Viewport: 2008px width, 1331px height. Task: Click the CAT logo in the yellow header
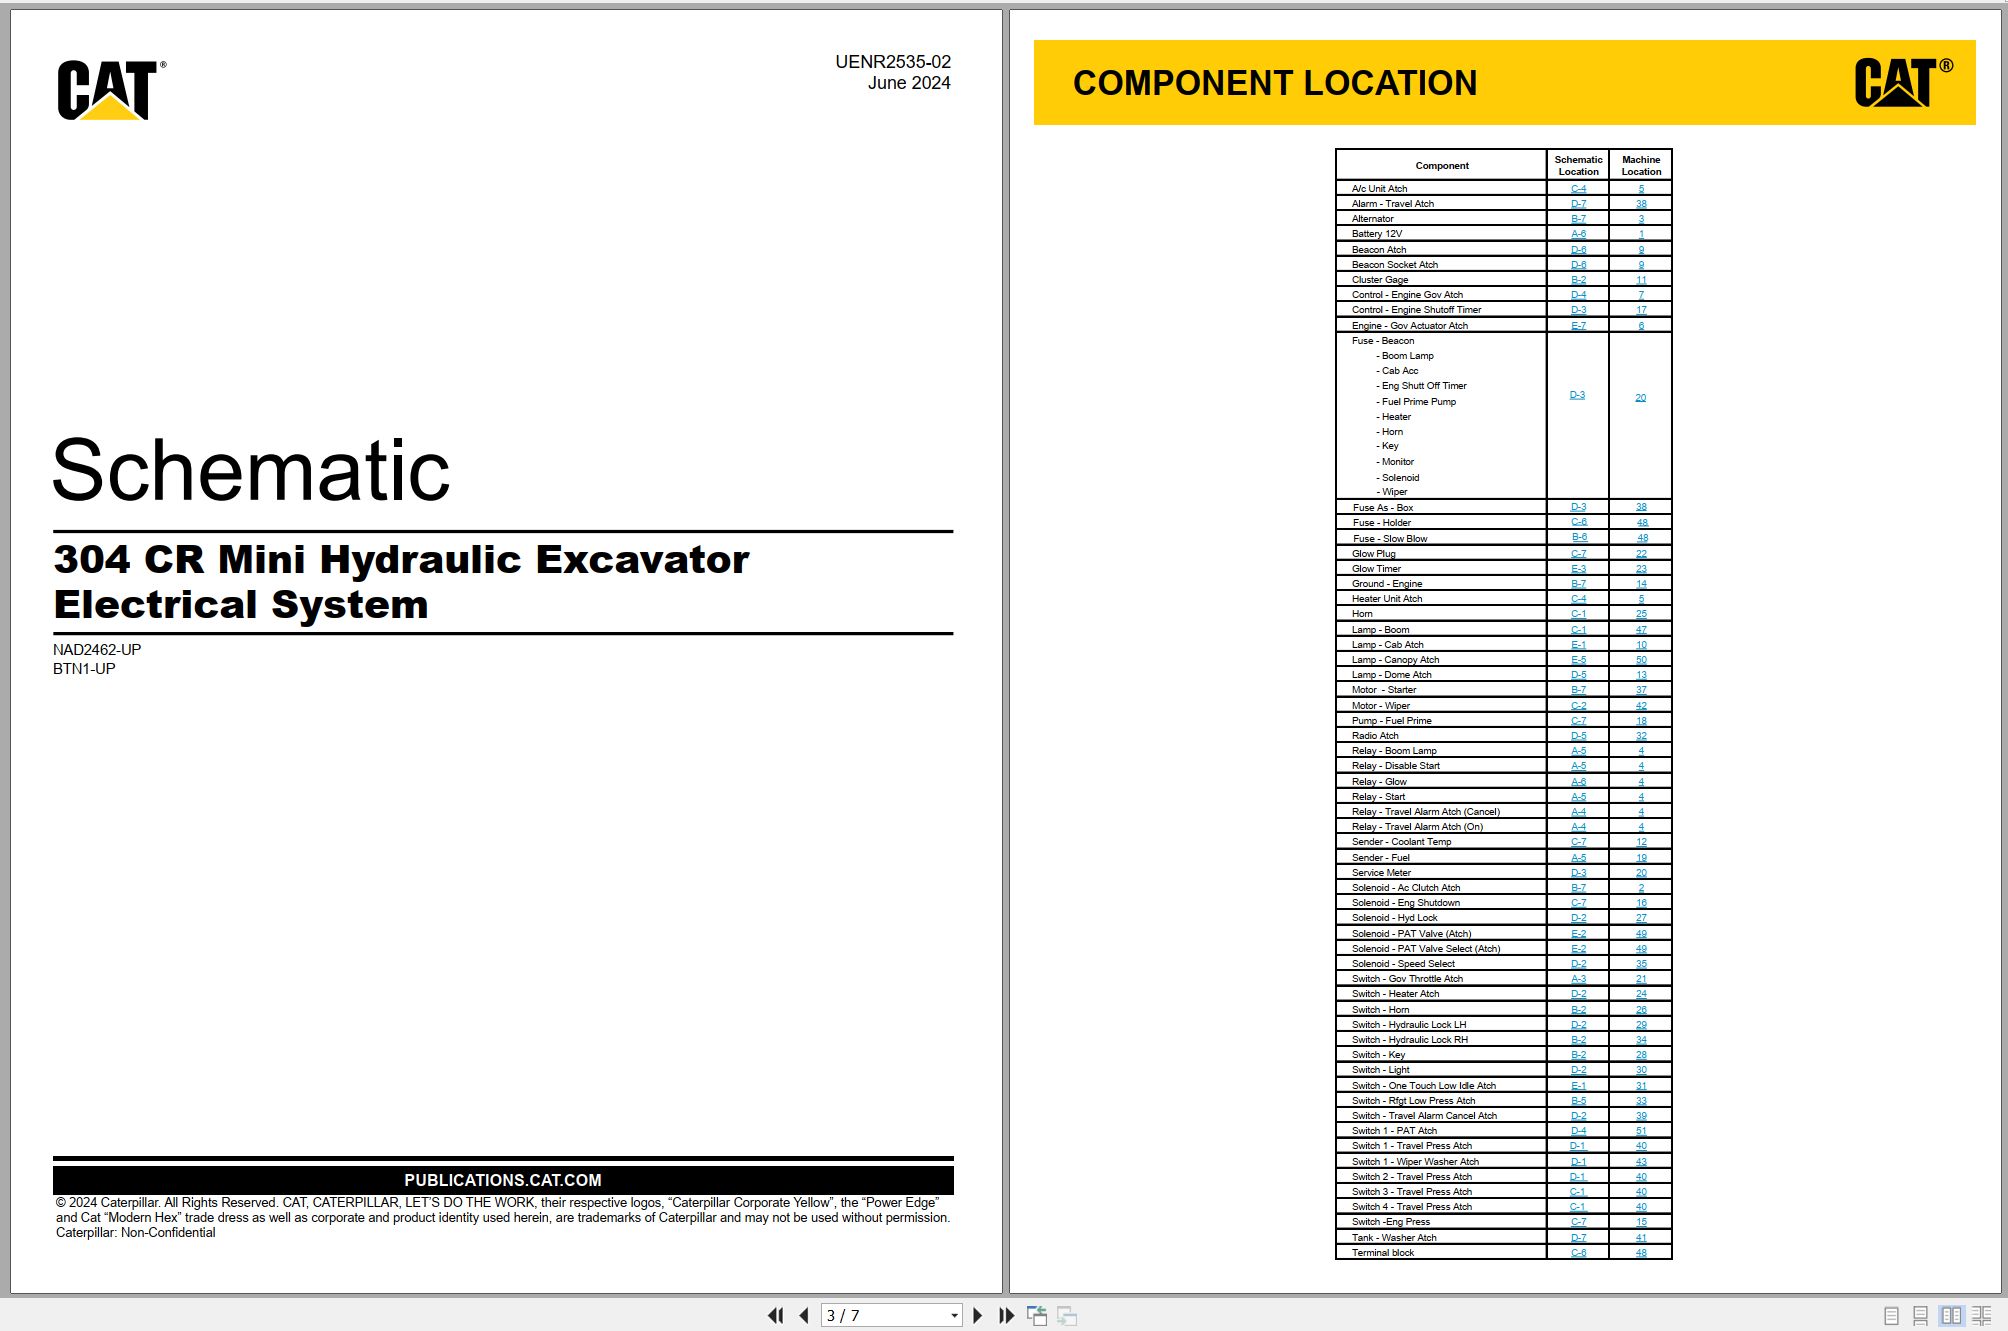1903,82
